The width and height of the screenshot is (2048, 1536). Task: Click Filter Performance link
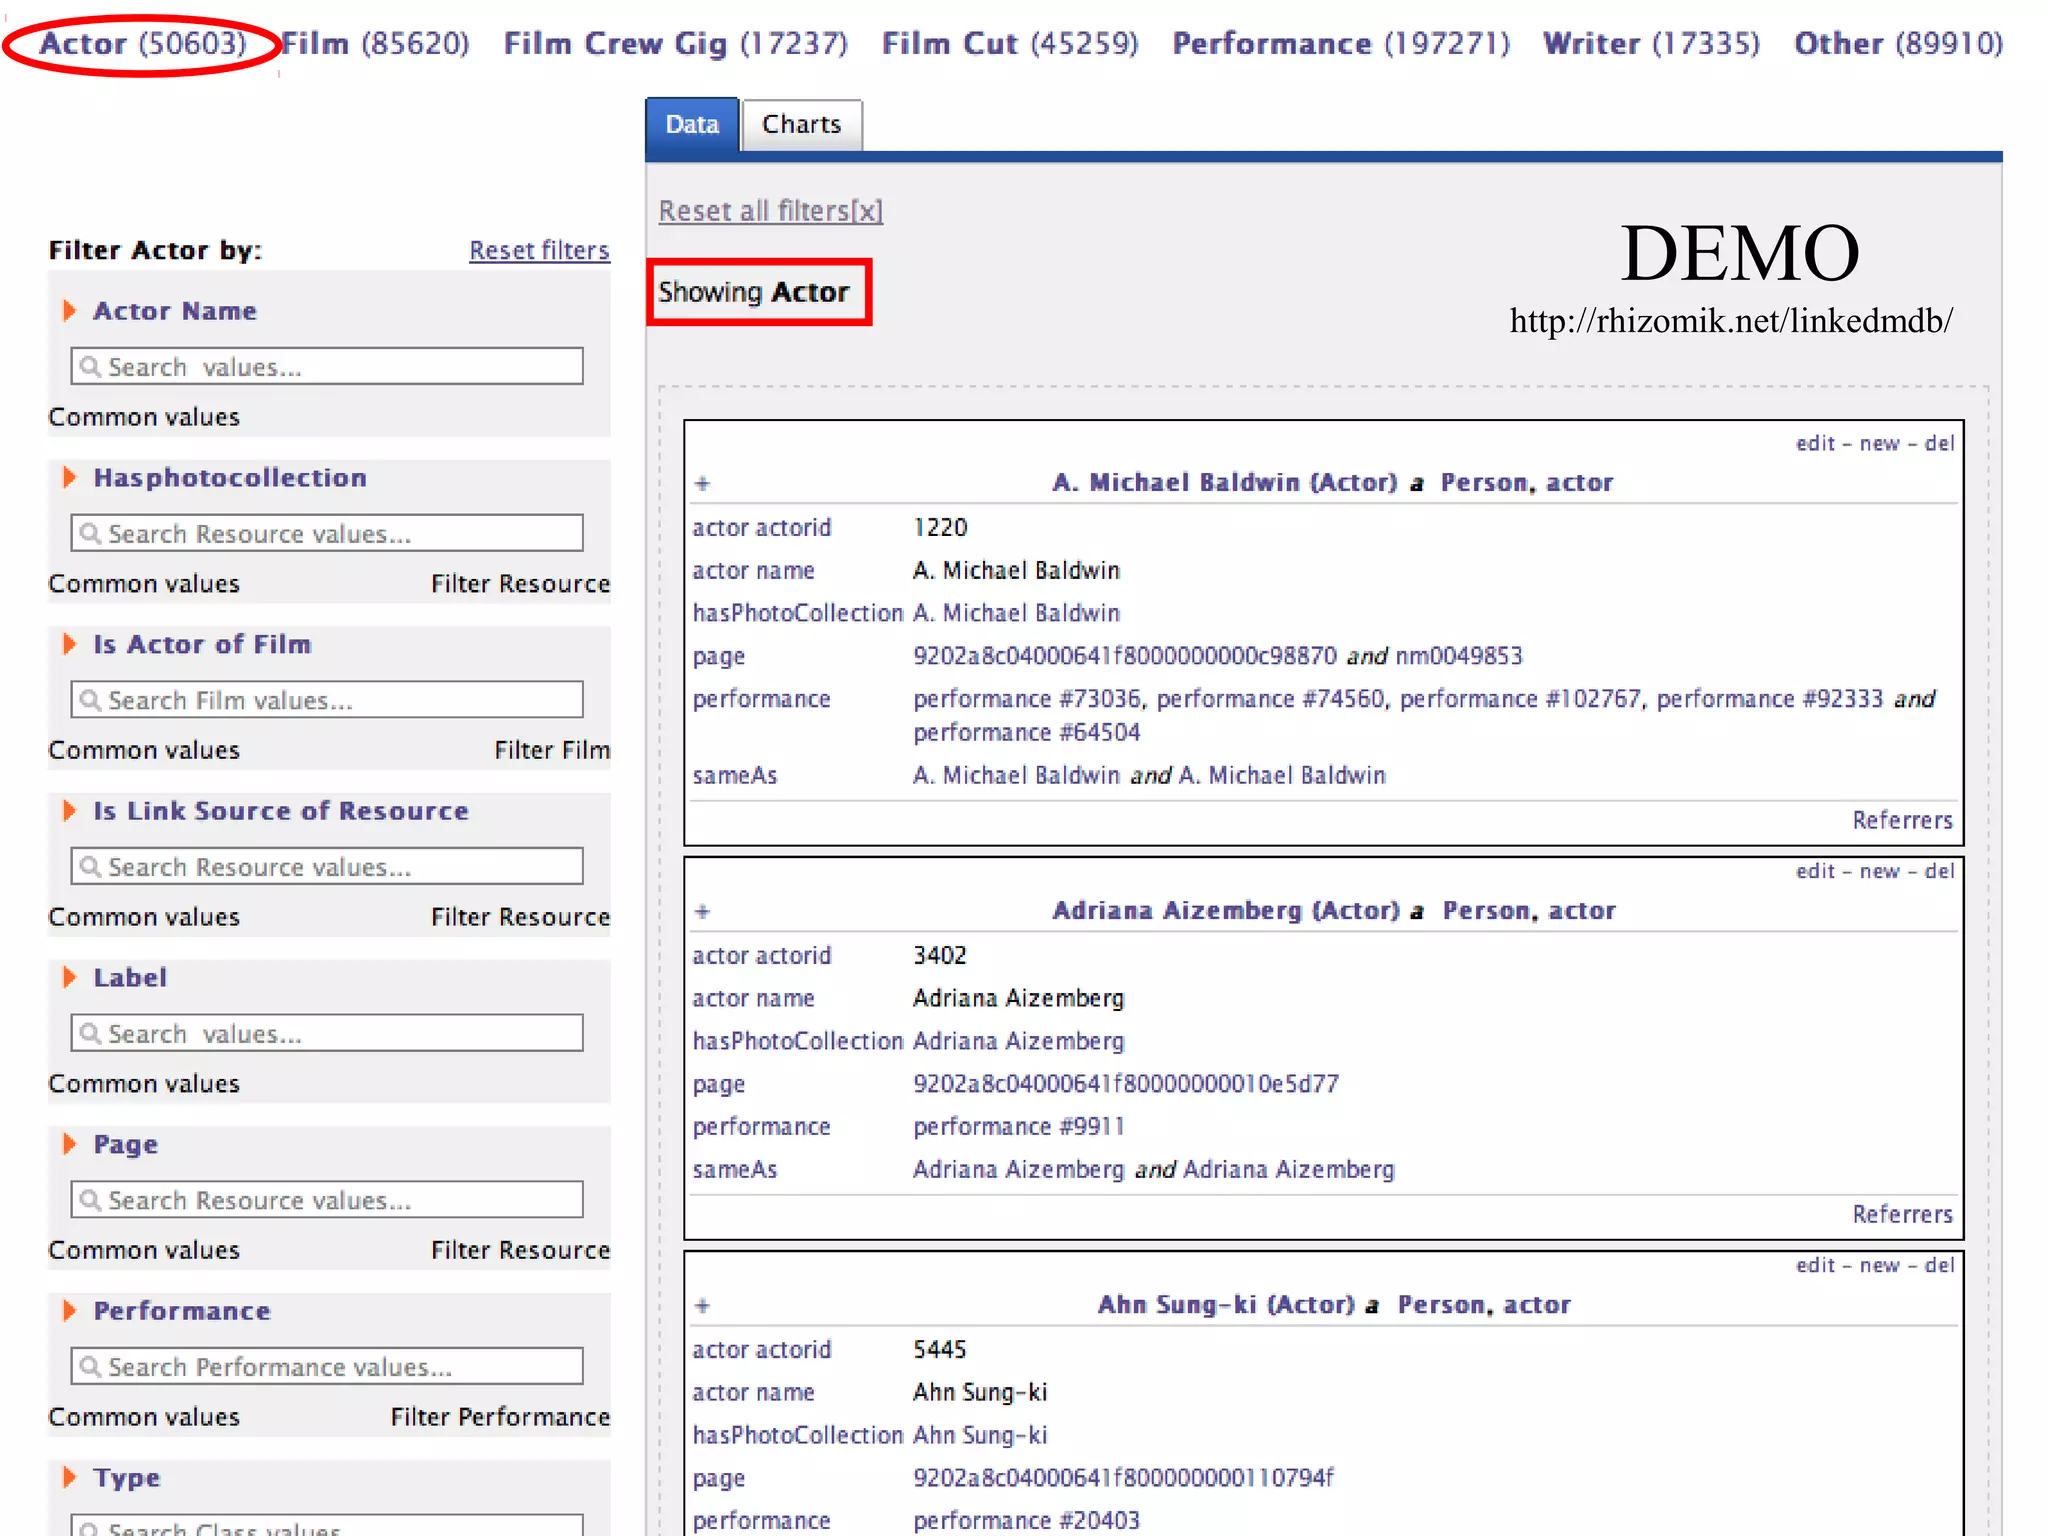pyautogui.click(x=500, y=1417)
